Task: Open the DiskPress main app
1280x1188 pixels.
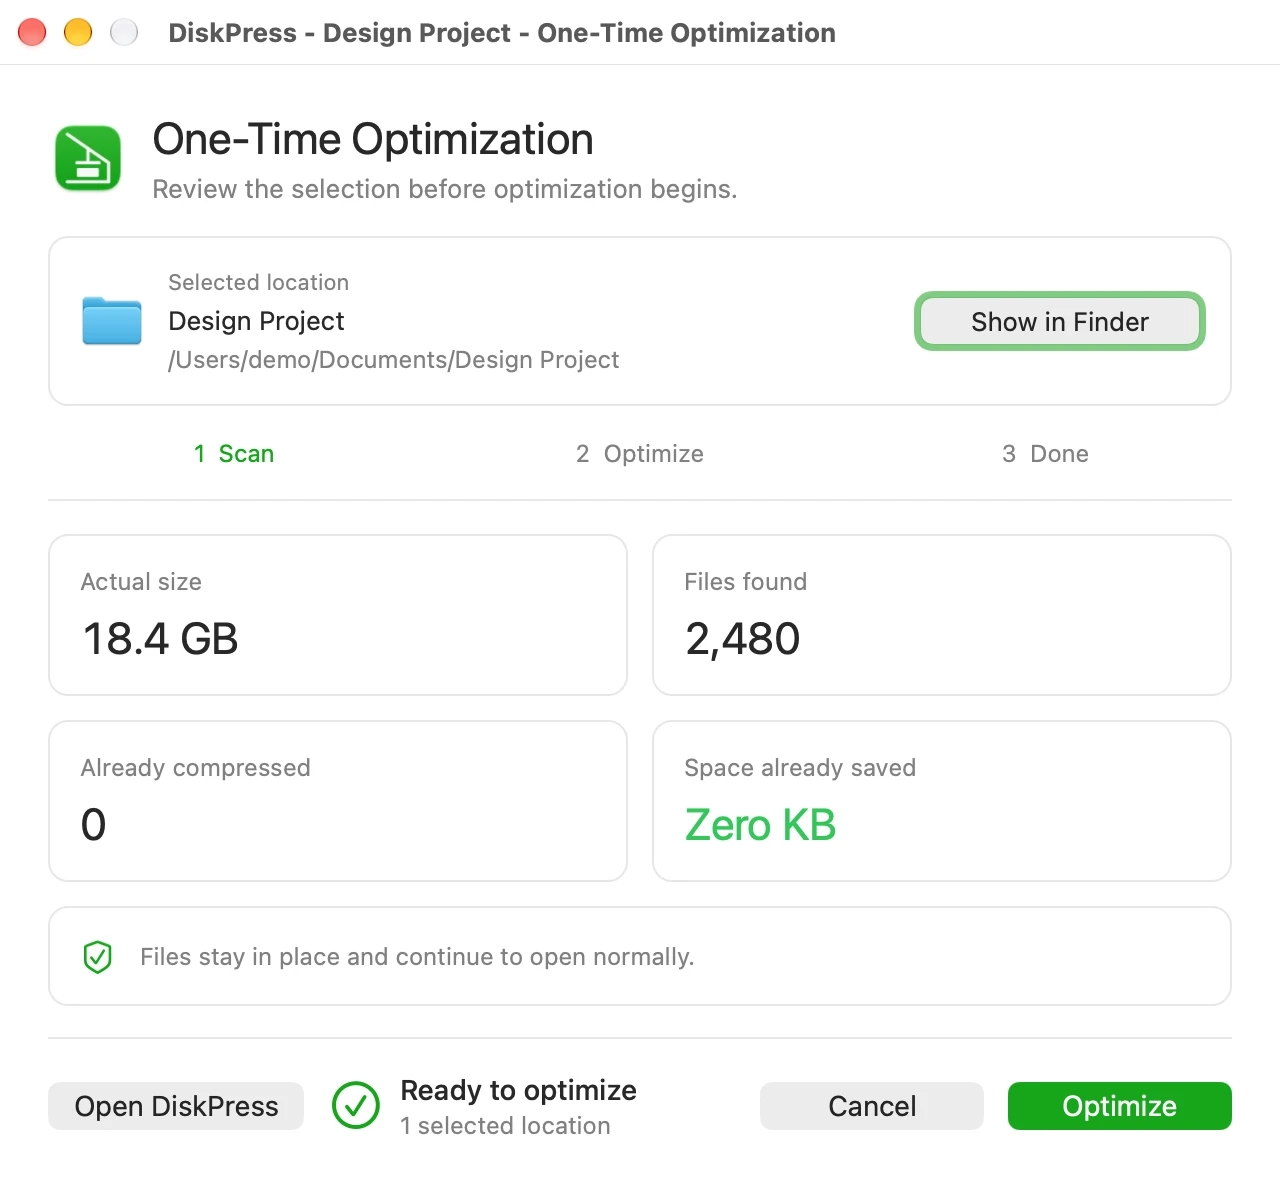Action: coord(176,1106)
